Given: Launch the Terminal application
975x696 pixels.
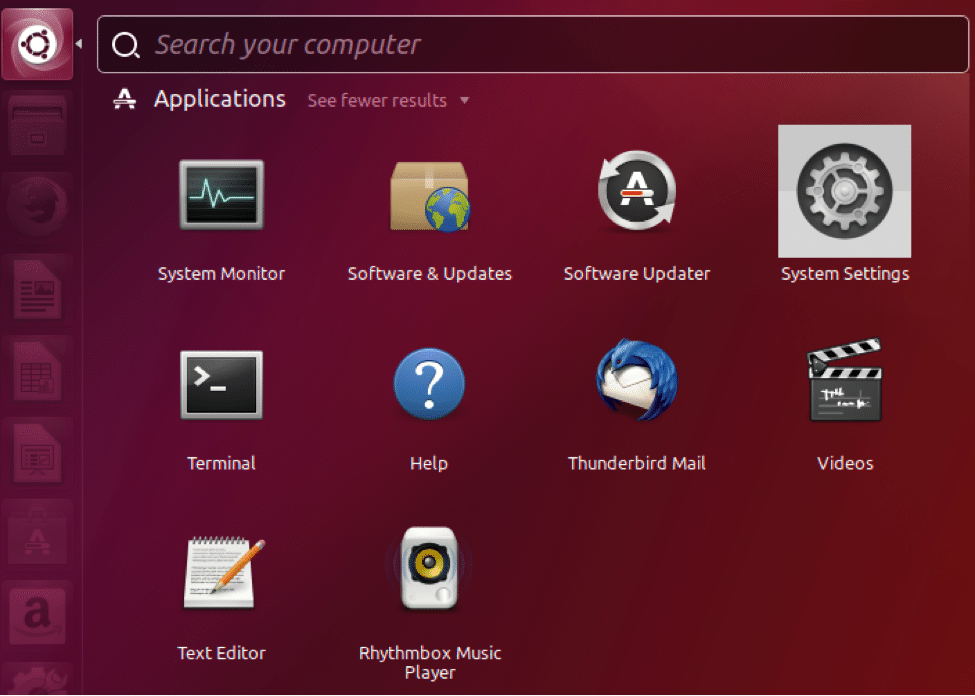Looking at the screenshot, I should point(221,384).
